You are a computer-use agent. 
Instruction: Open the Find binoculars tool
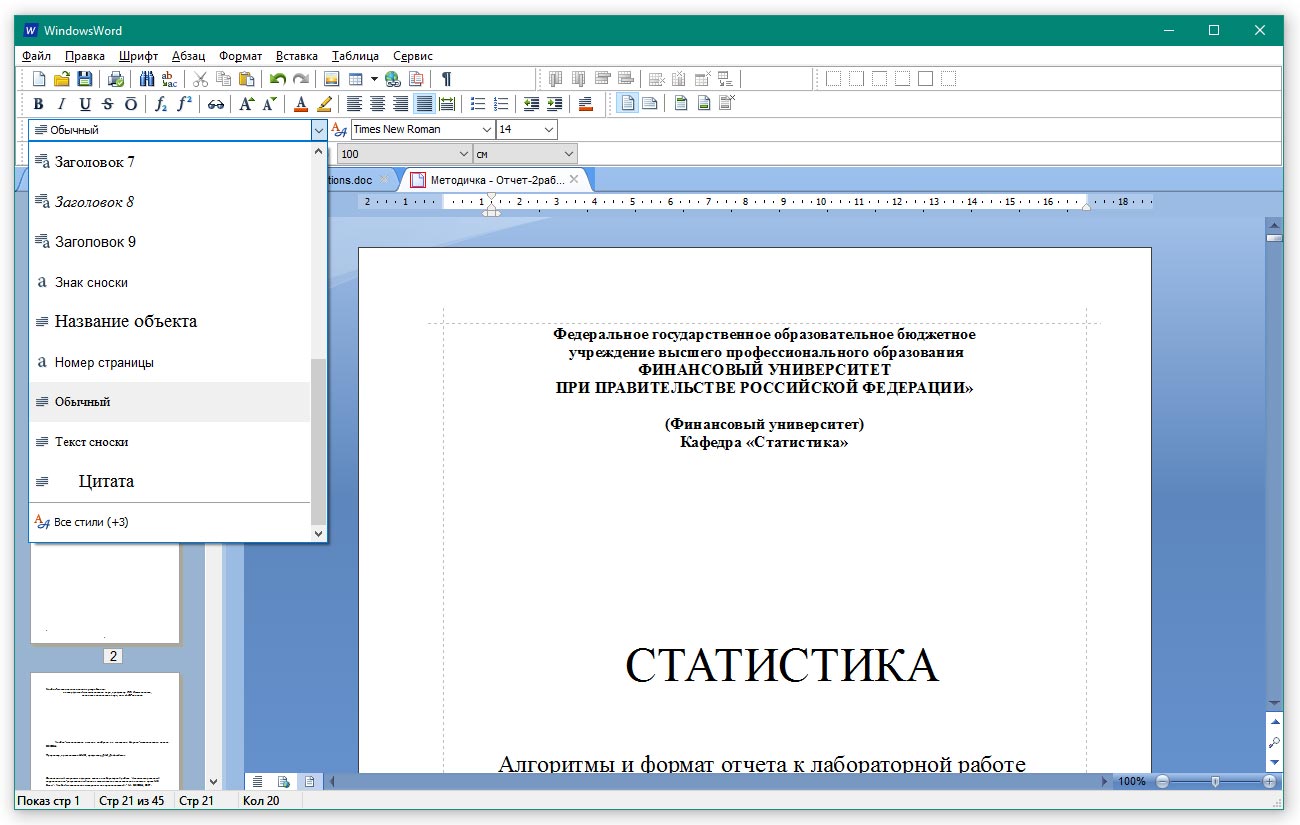click(146, 79)
